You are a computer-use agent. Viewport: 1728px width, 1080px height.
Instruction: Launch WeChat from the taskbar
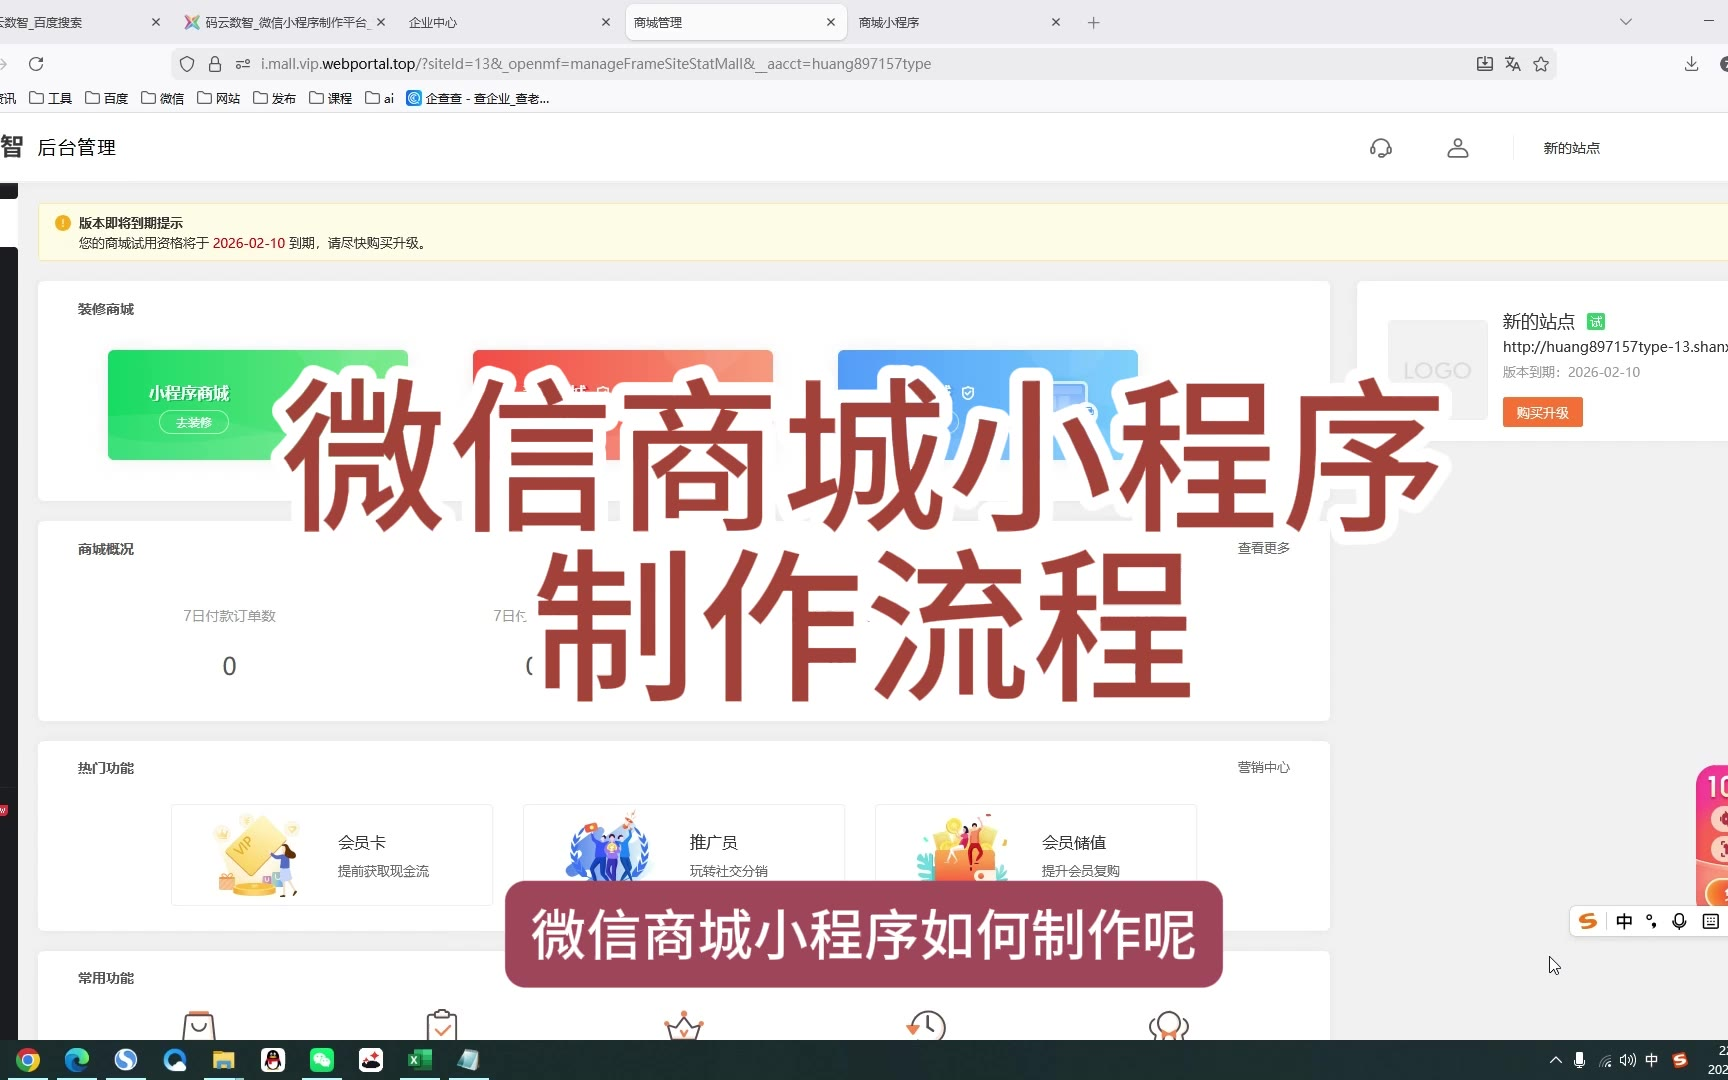click(322, 1060)
